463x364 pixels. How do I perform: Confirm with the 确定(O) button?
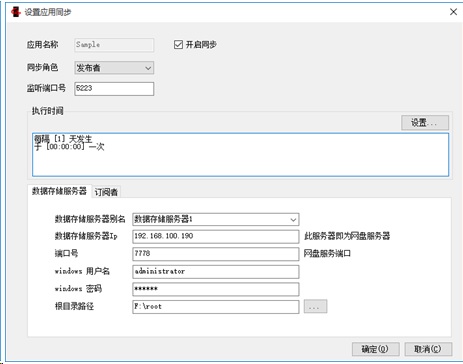[375, 349]
